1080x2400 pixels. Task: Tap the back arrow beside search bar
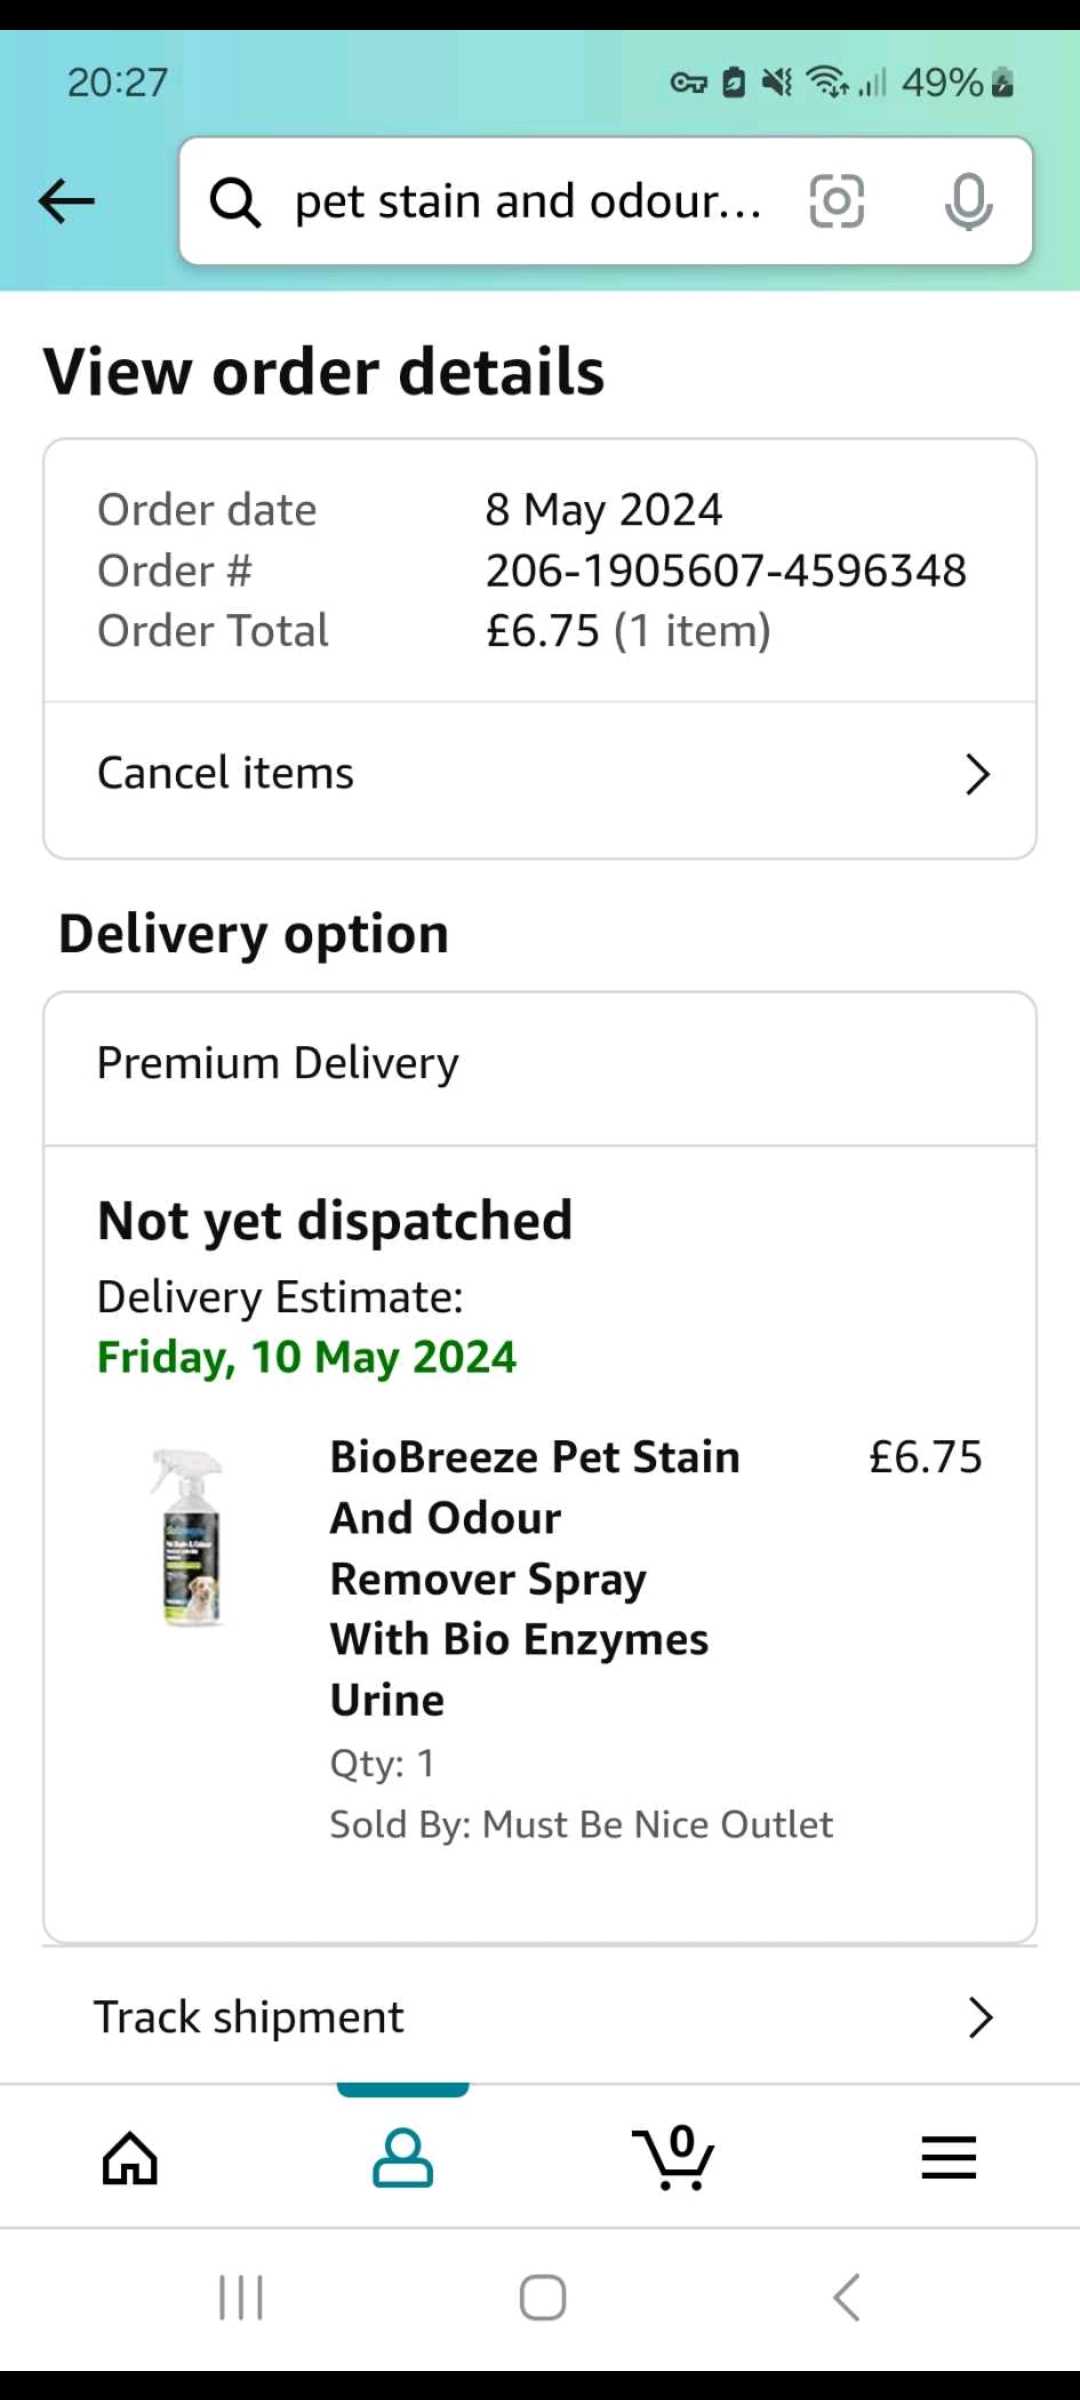[66, 201]
